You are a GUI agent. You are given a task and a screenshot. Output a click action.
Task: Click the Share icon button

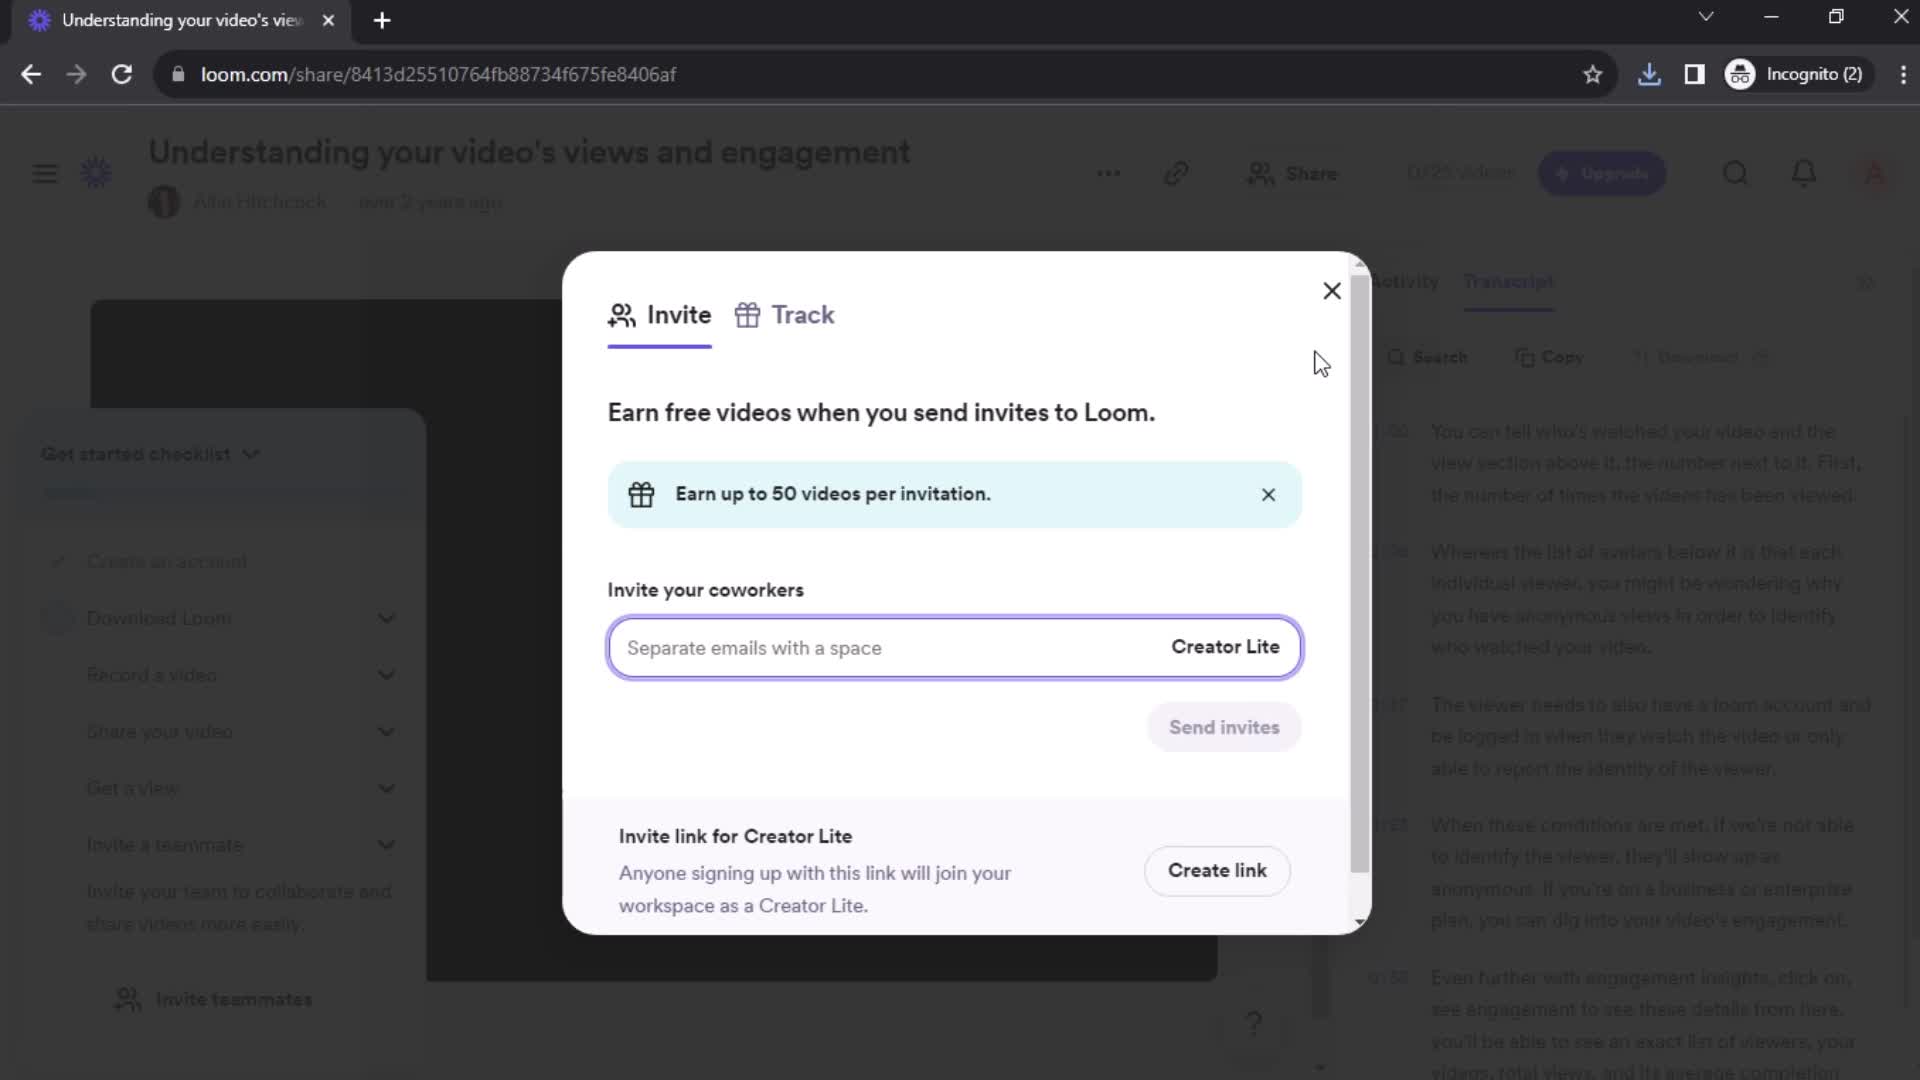pos(1292,173)
